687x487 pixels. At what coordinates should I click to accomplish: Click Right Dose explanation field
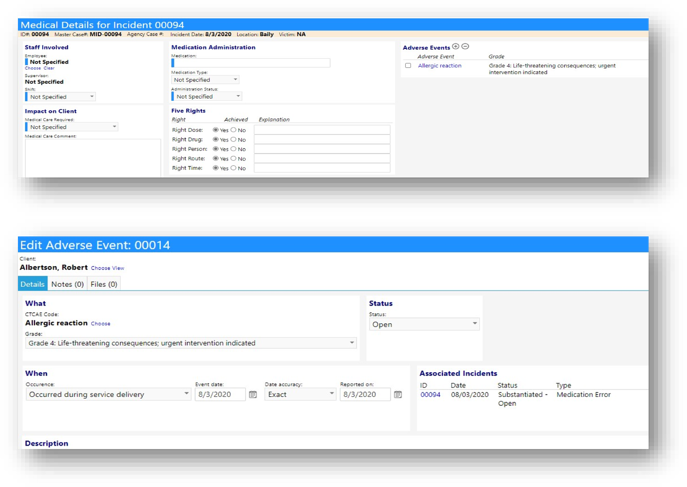tap(322, 130)
